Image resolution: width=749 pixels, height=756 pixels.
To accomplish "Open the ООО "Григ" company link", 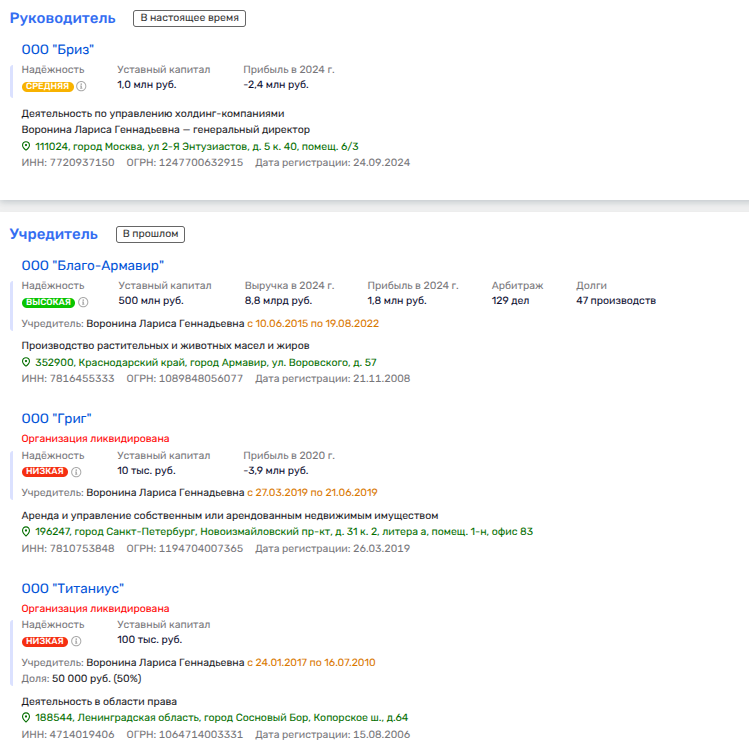I will tap(57, 418).
